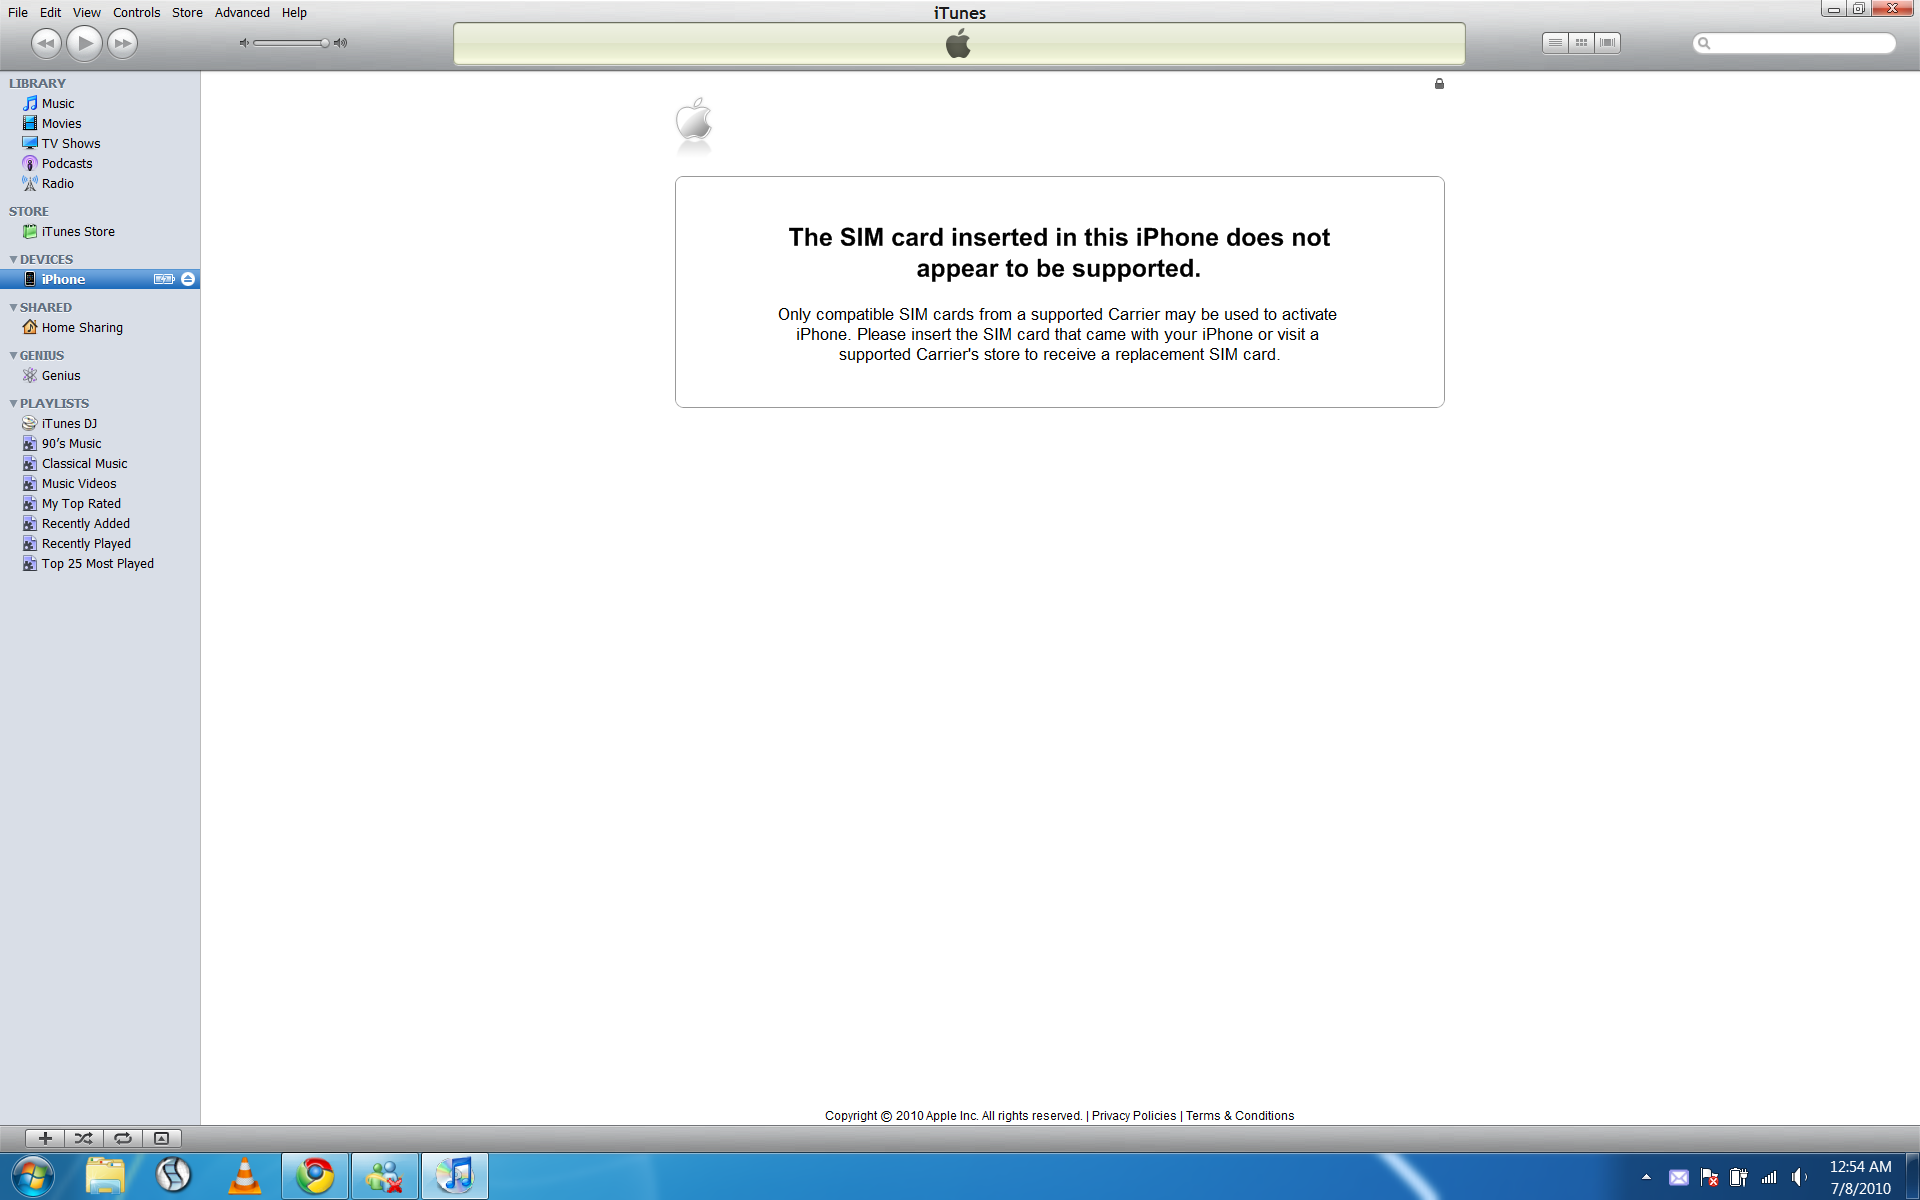Image resolution: width=1920 pixels, height=1200 pixels.
Task: Open the Privacy Policies link
Action: [1134, 1116]
